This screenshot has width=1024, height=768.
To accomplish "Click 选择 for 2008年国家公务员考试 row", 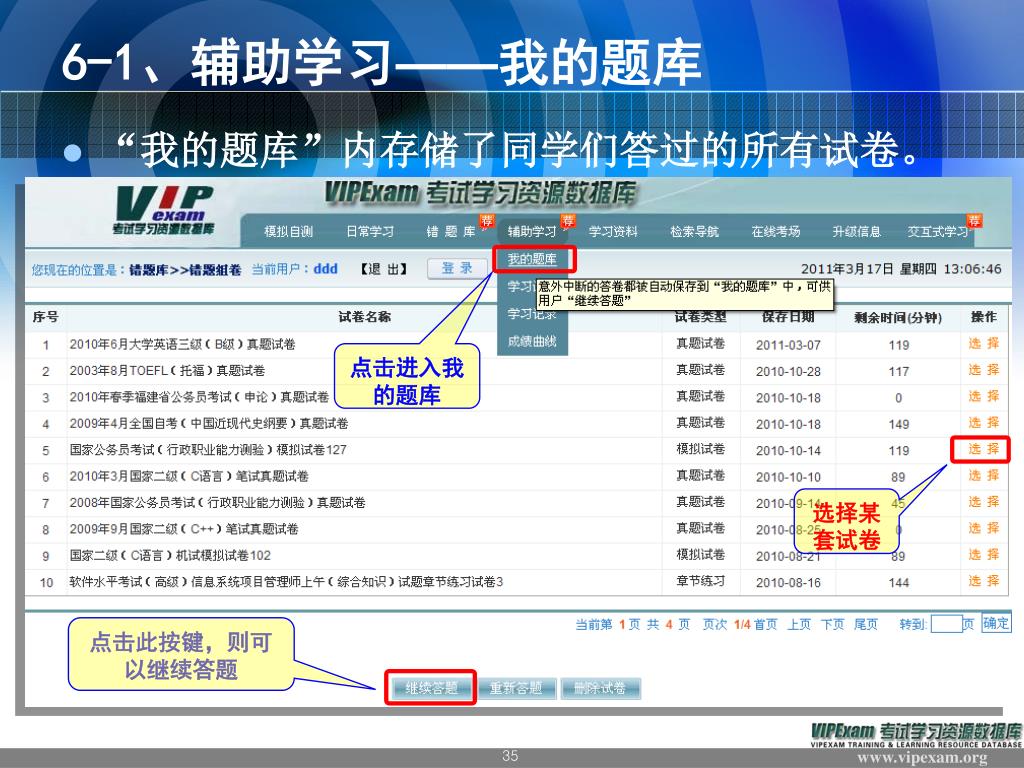I will click(x=984, y=502).
